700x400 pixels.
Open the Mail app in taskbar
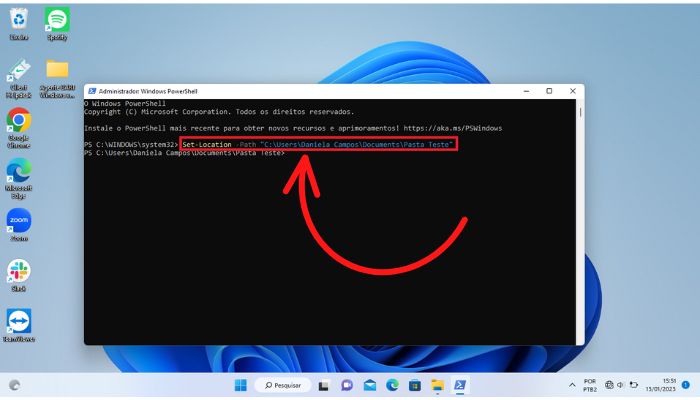(370, 385)
